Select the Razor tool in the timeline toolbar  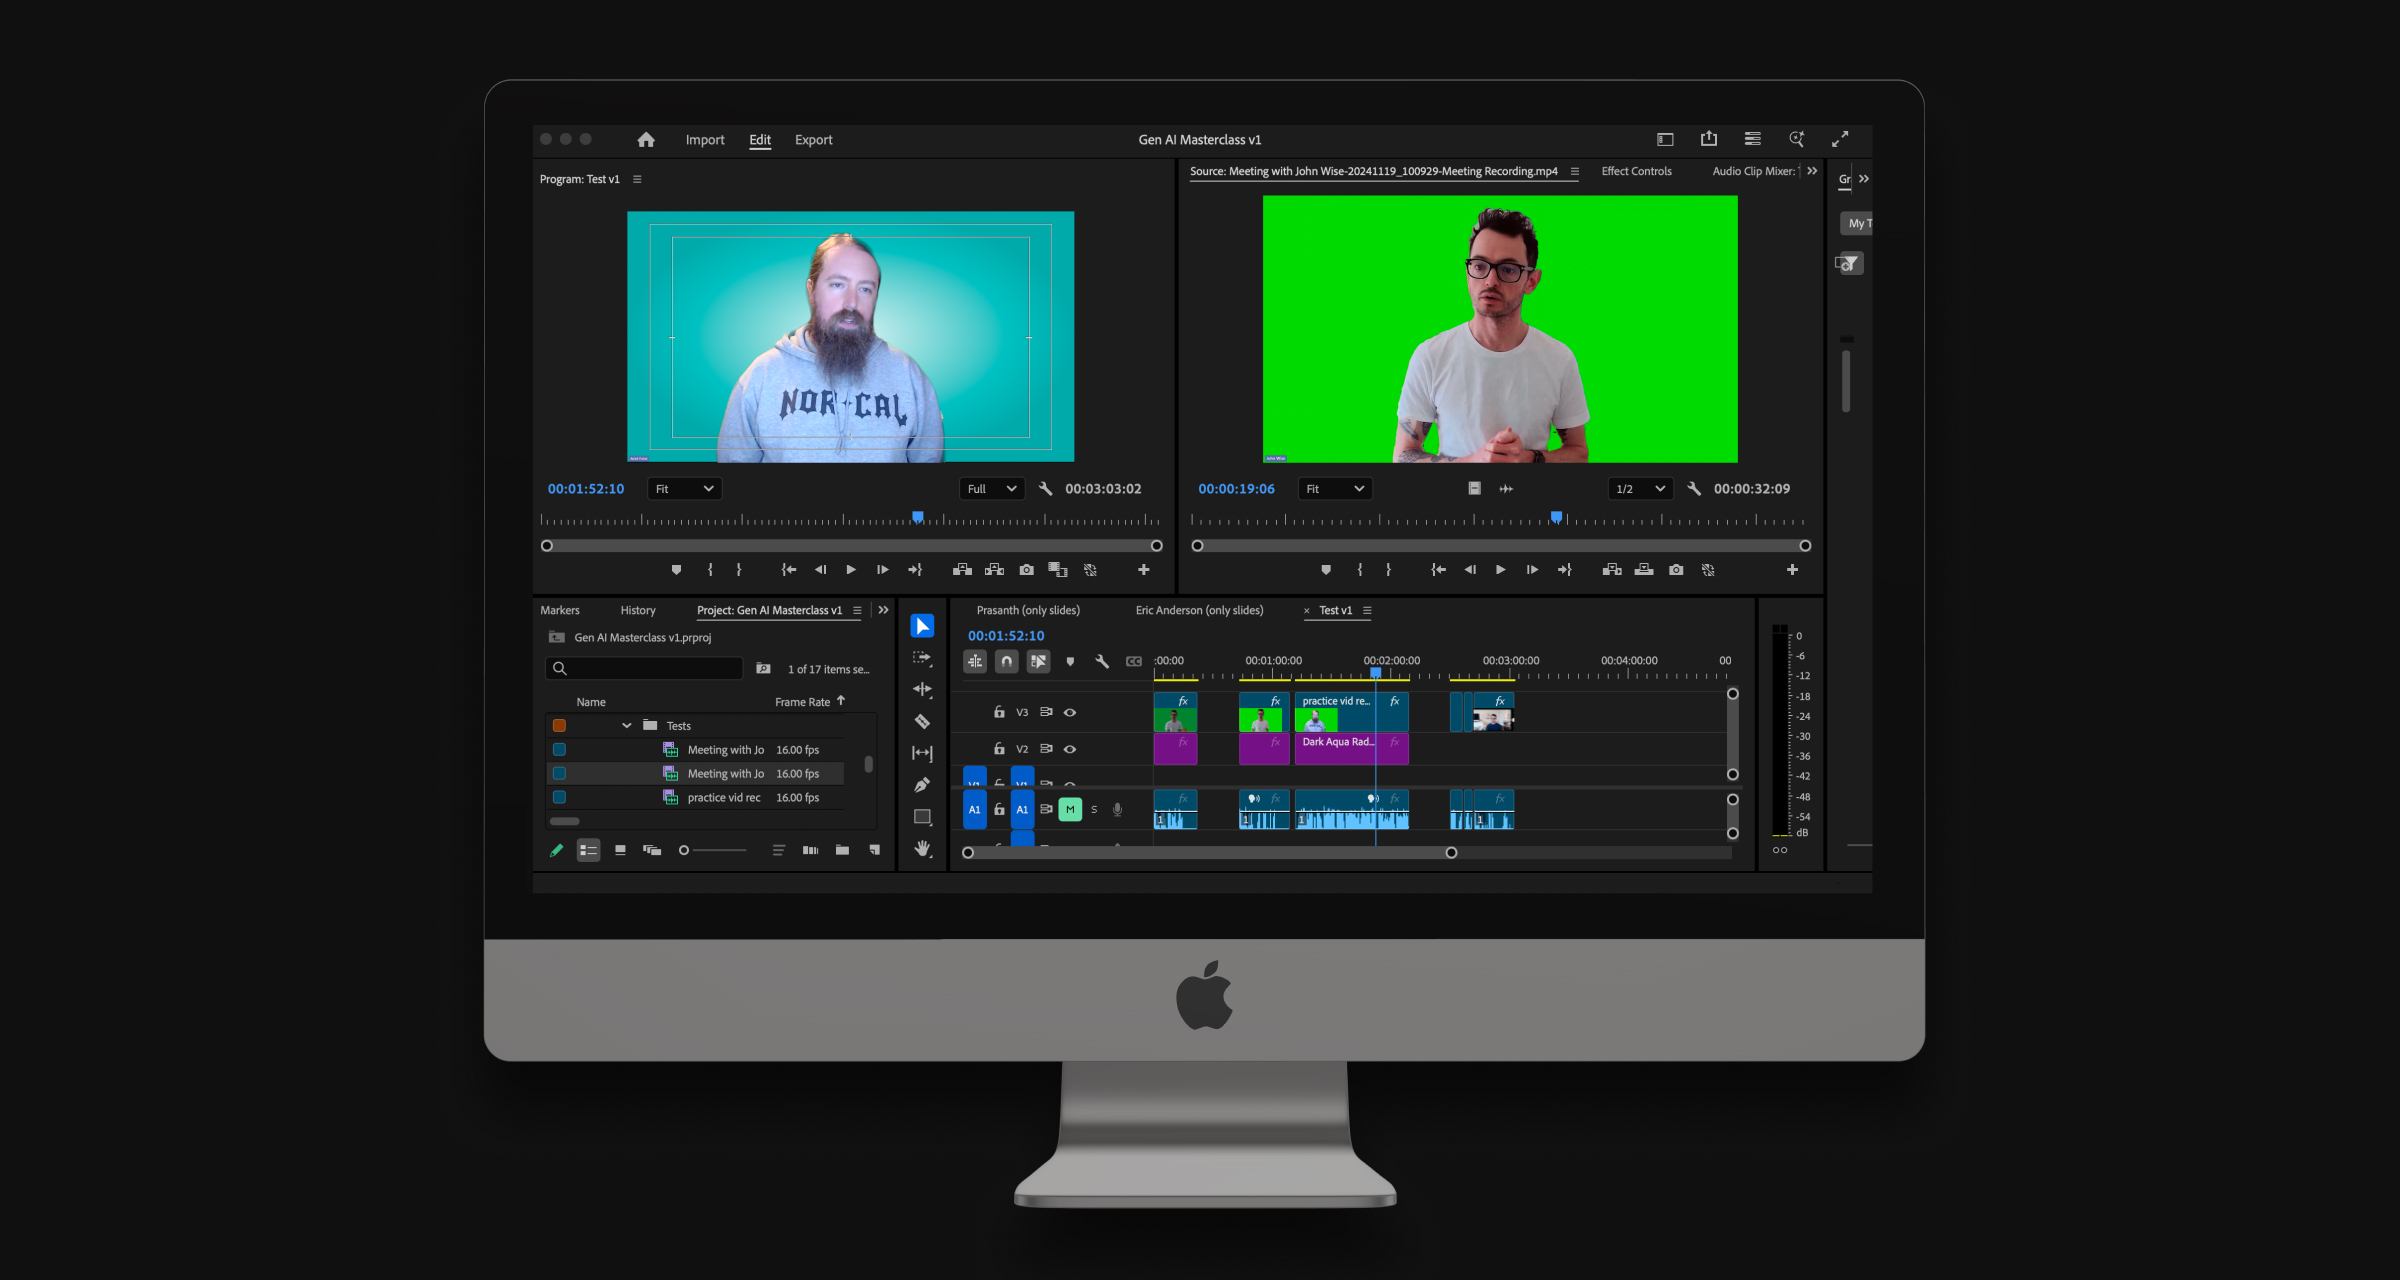920,721
